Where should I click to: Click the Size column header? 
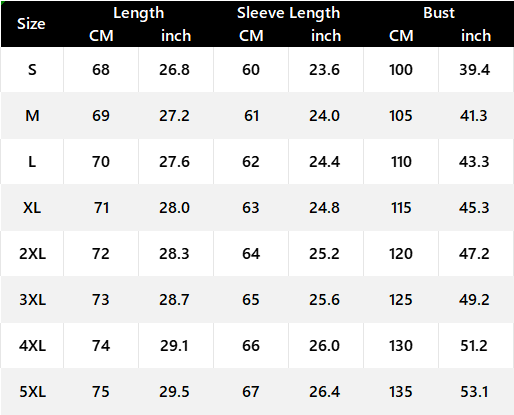click(31, 24)
